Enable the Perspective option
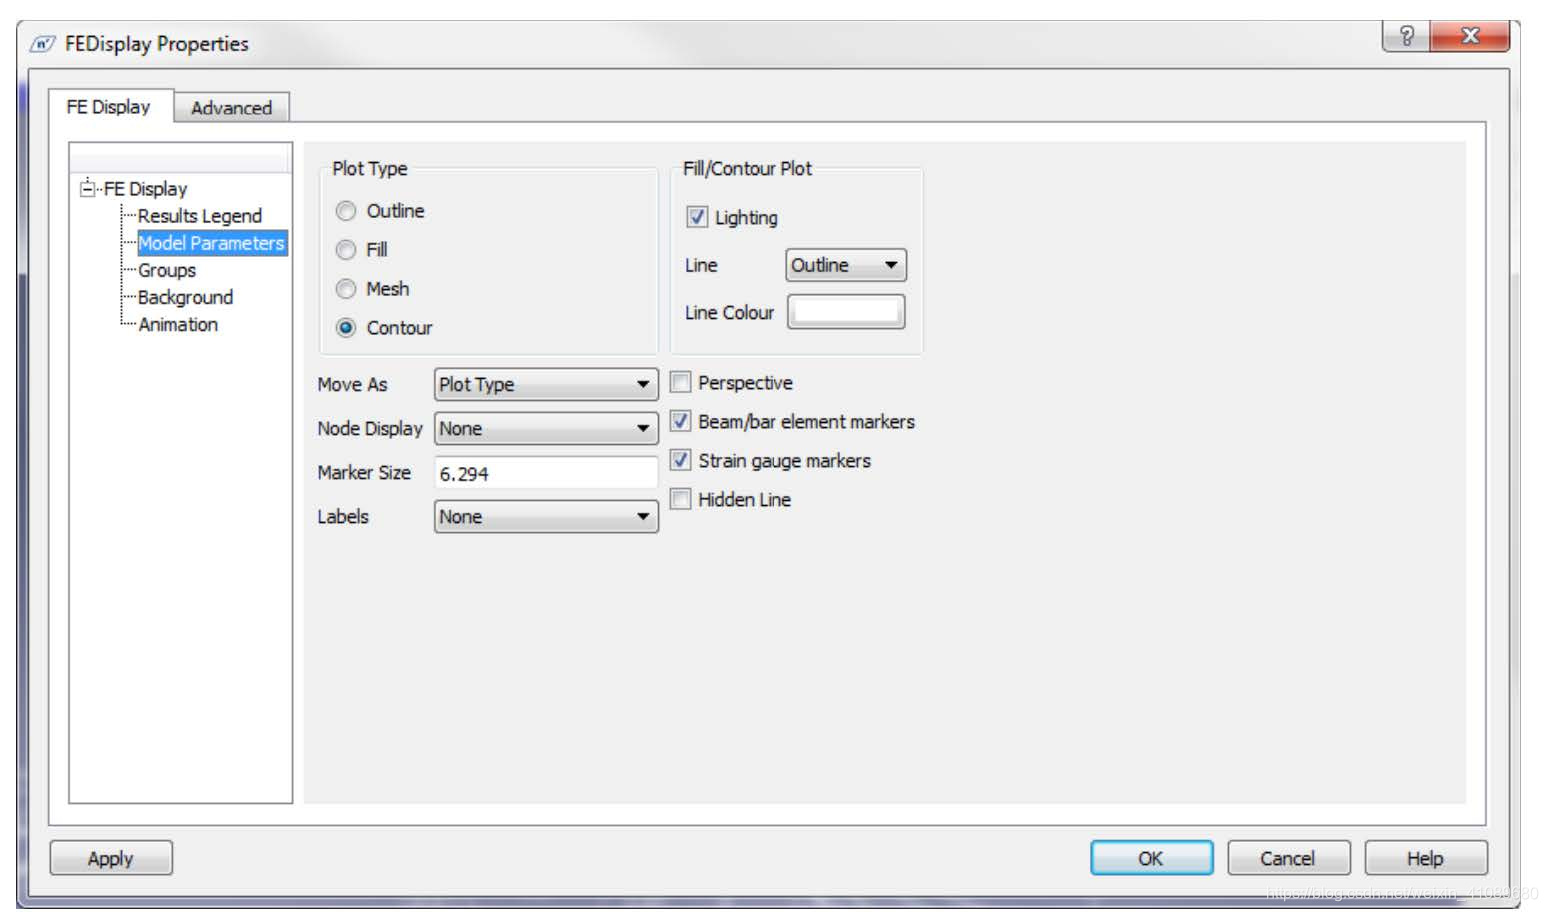This screenshot has height=912, width=1548. pos(680,382)
